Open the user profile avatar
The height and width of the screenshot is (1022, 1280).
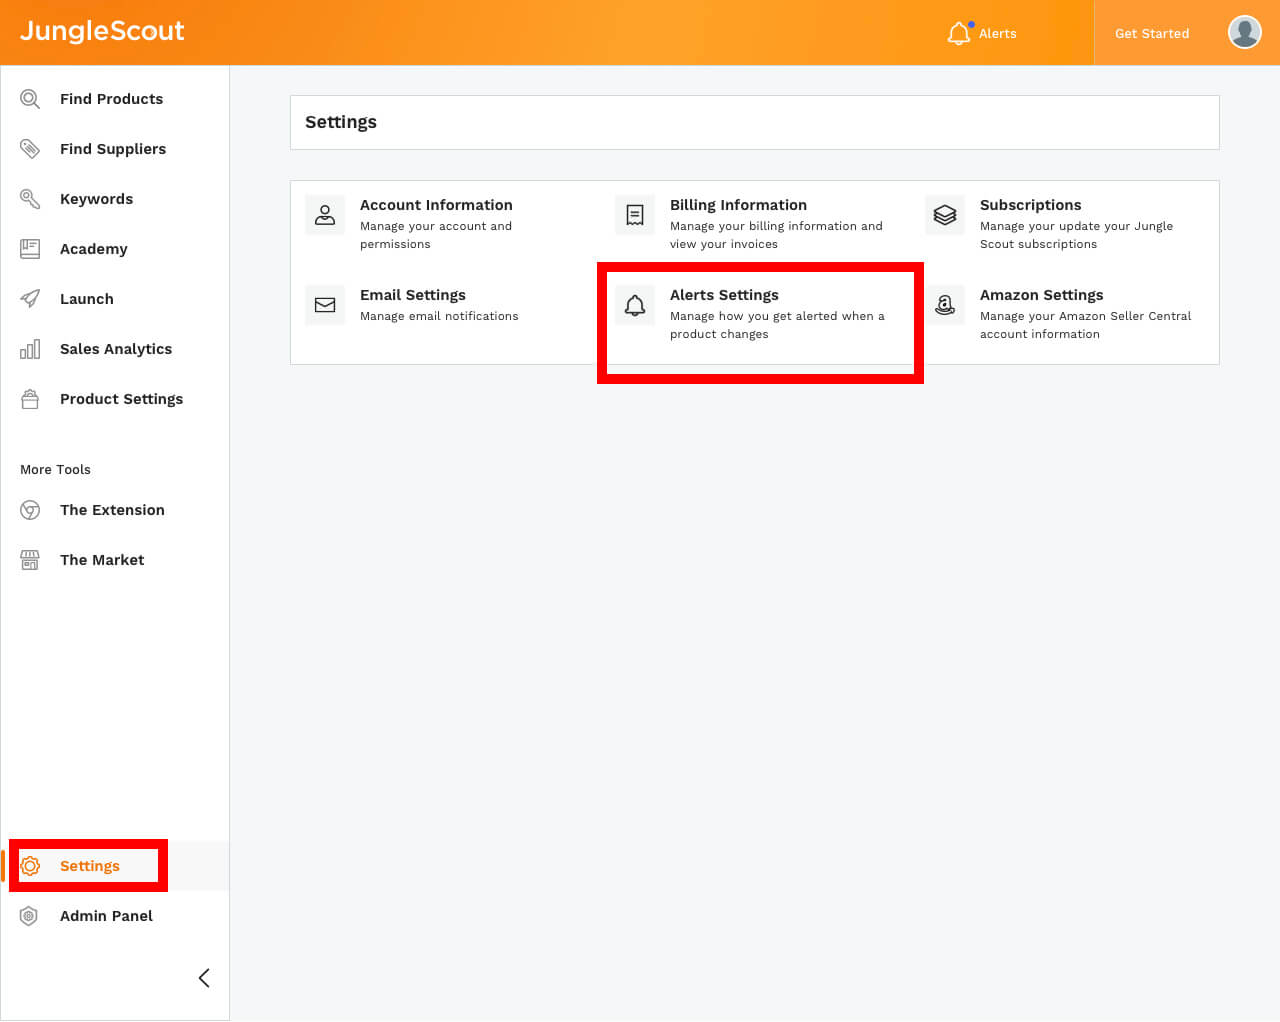[x=1244, y=32]
